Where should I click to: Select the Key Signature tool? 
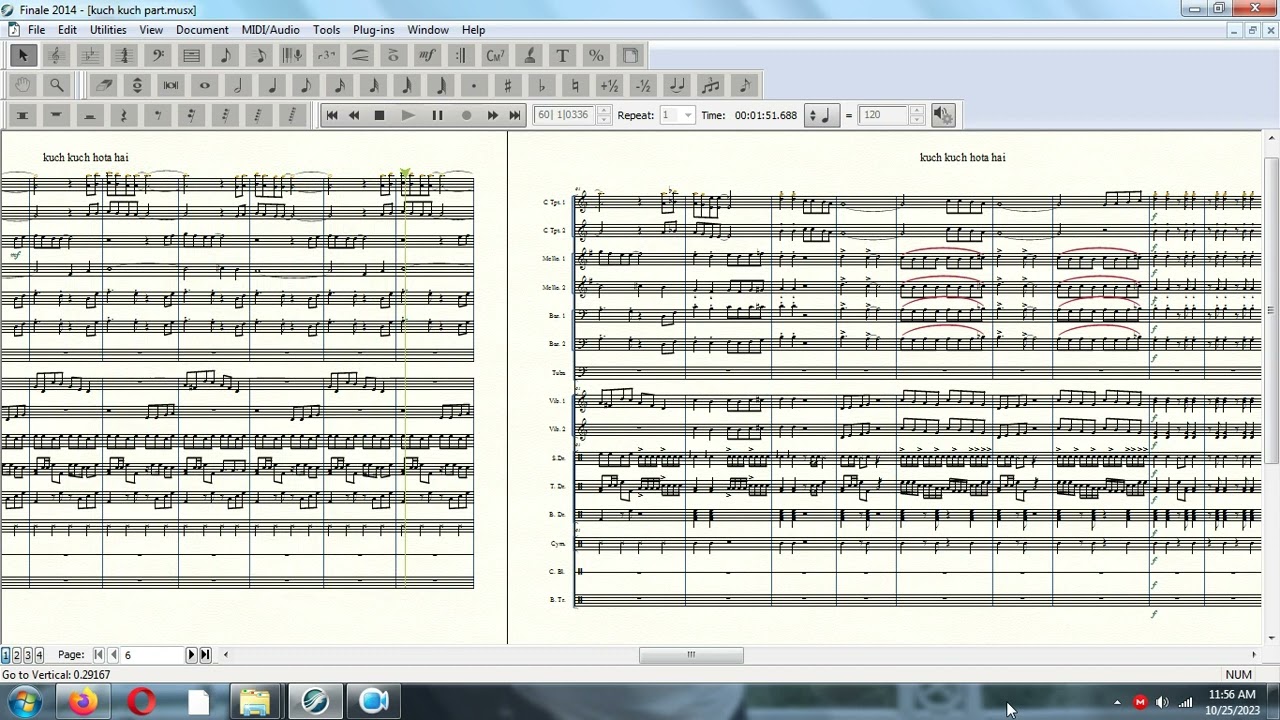(90, 56)
